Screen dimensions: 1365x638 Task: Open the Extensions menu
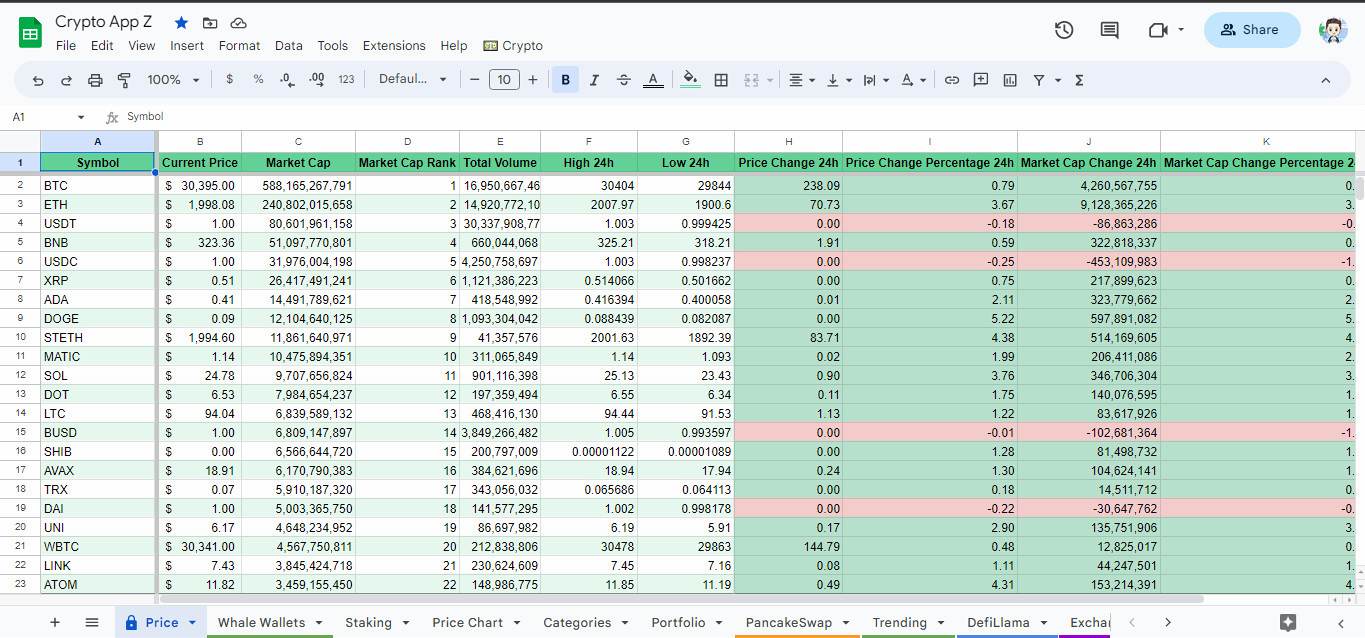394,45
